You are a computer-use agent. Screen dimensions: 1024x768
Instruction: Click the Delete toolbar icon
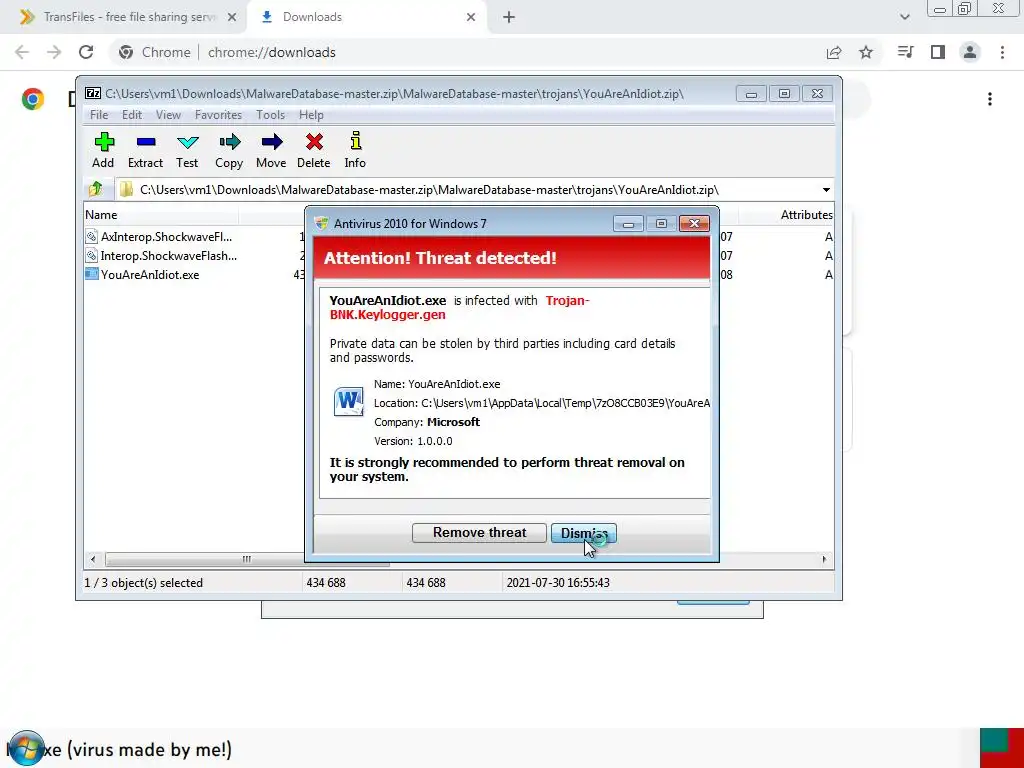[x=313, y=150]
